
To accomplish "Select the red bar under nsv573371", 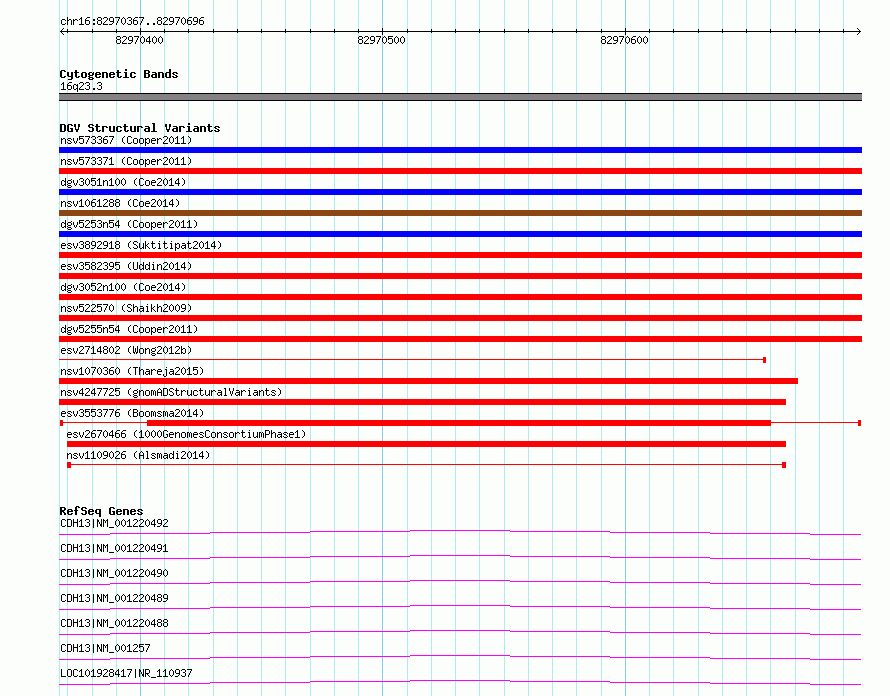I will pos(460,171).
